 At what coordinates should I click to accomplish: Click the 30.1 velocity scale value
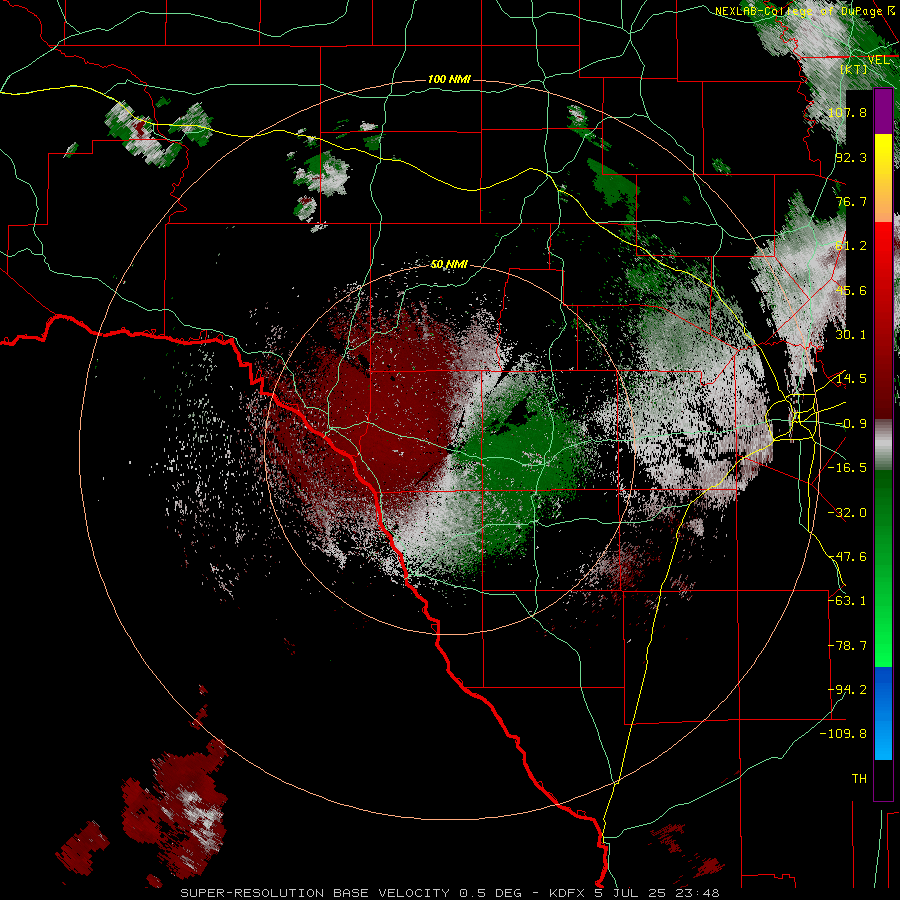851,335
